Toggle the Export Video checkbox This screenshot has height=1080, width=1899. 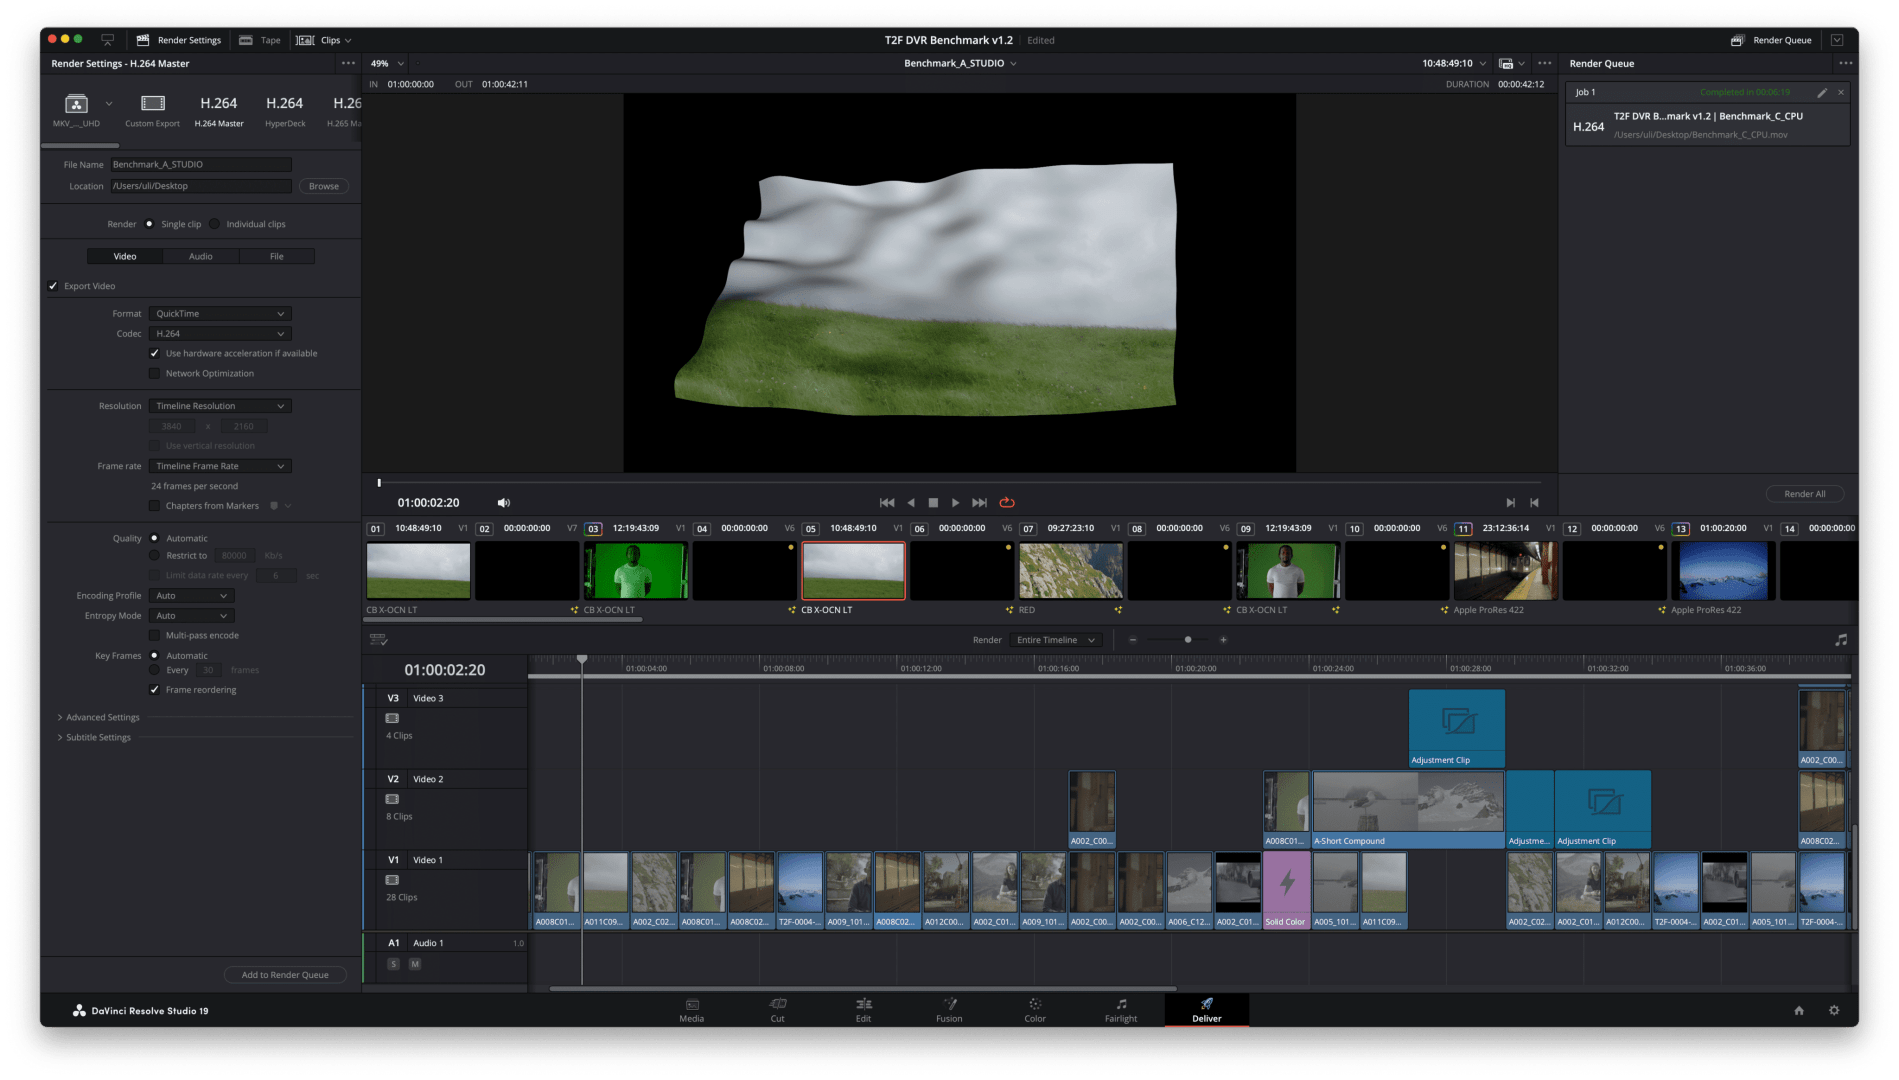[x=53, y=285]
